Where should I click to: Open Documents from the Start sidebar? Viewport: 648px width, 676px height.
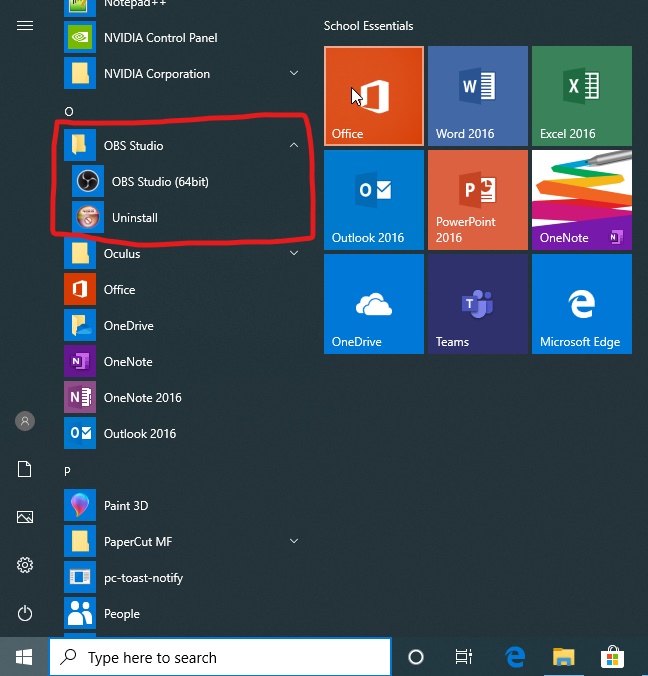point(25,469)
